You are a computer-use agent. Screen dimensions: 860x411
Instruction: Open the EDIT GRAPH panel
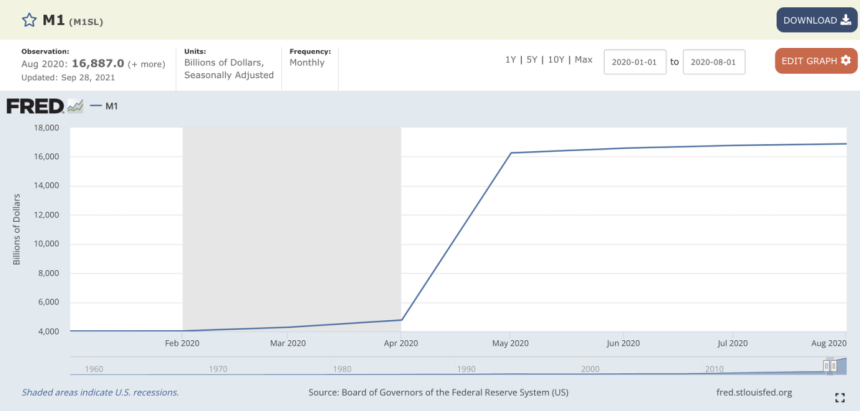[816, 61]
